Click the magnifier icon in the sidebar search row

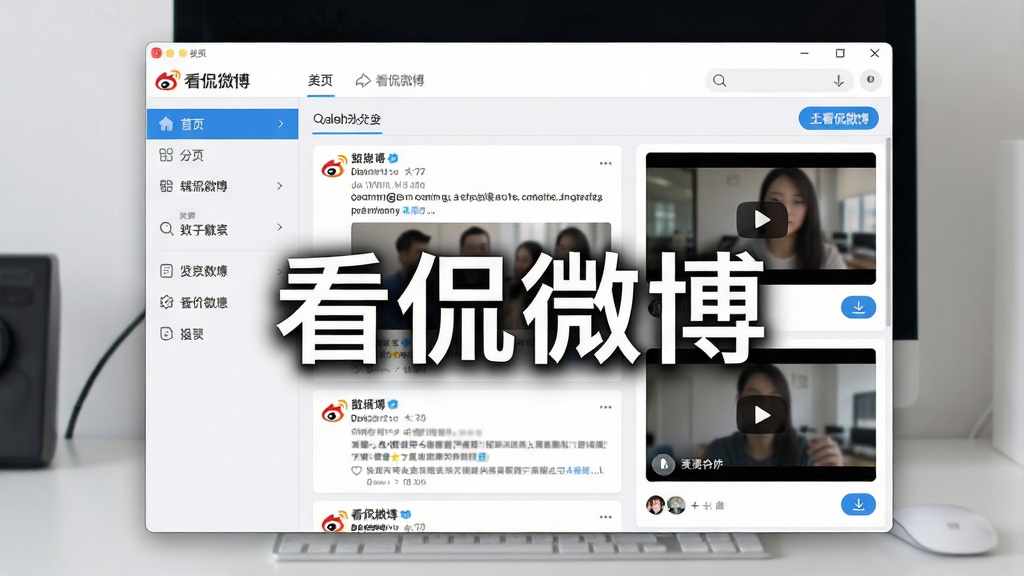pos(166,229)
